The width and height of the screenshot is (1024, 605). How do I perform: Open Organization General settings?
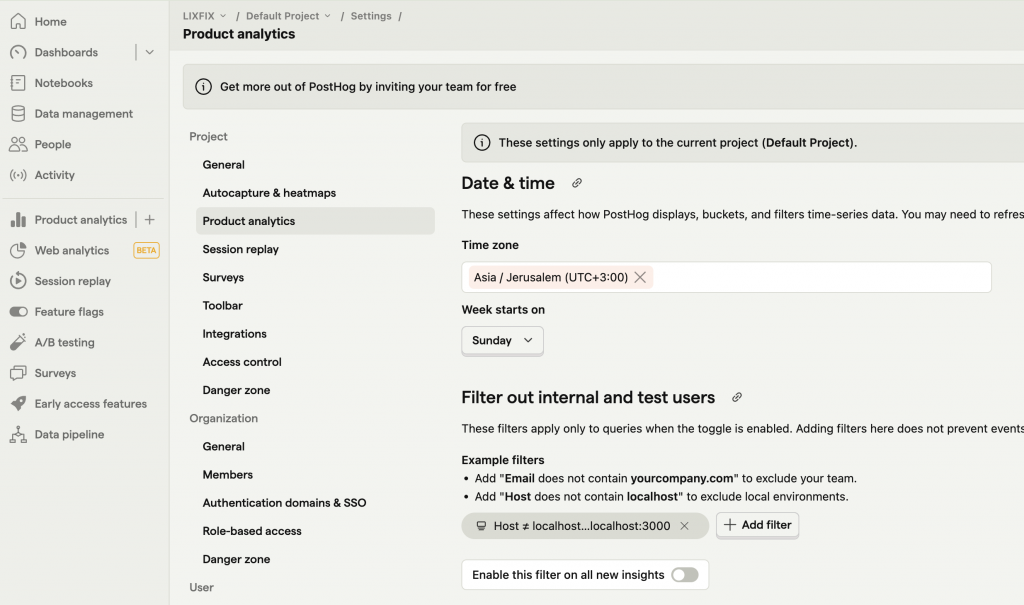[315, 446]
